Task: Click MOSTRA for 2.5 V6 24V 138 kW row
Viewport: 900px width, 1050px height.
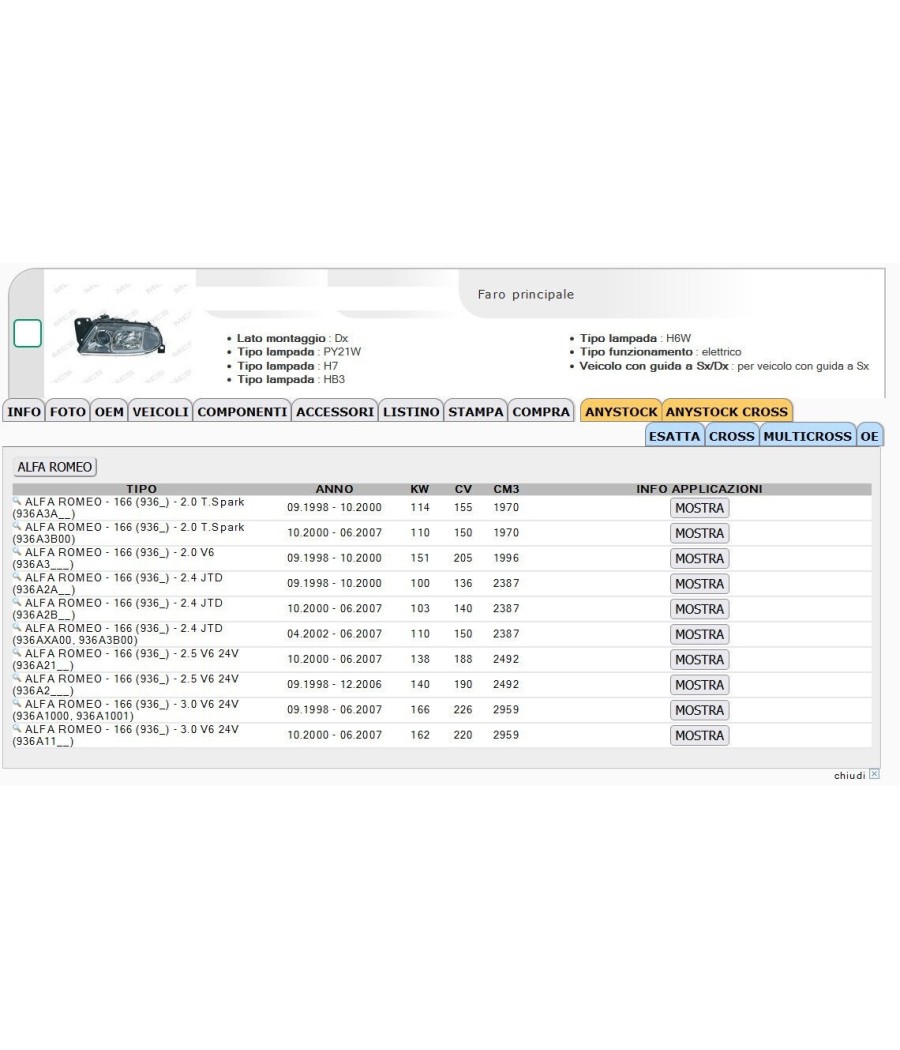Action: (x=699, y=660)
